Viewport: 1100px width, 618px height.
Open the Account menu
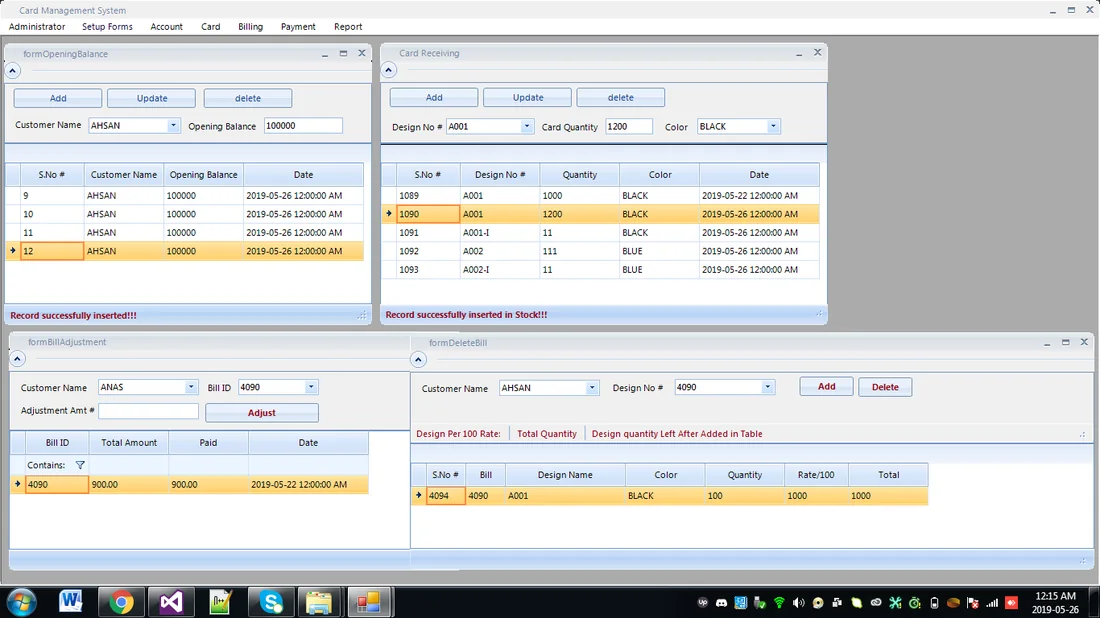[166, 27]
